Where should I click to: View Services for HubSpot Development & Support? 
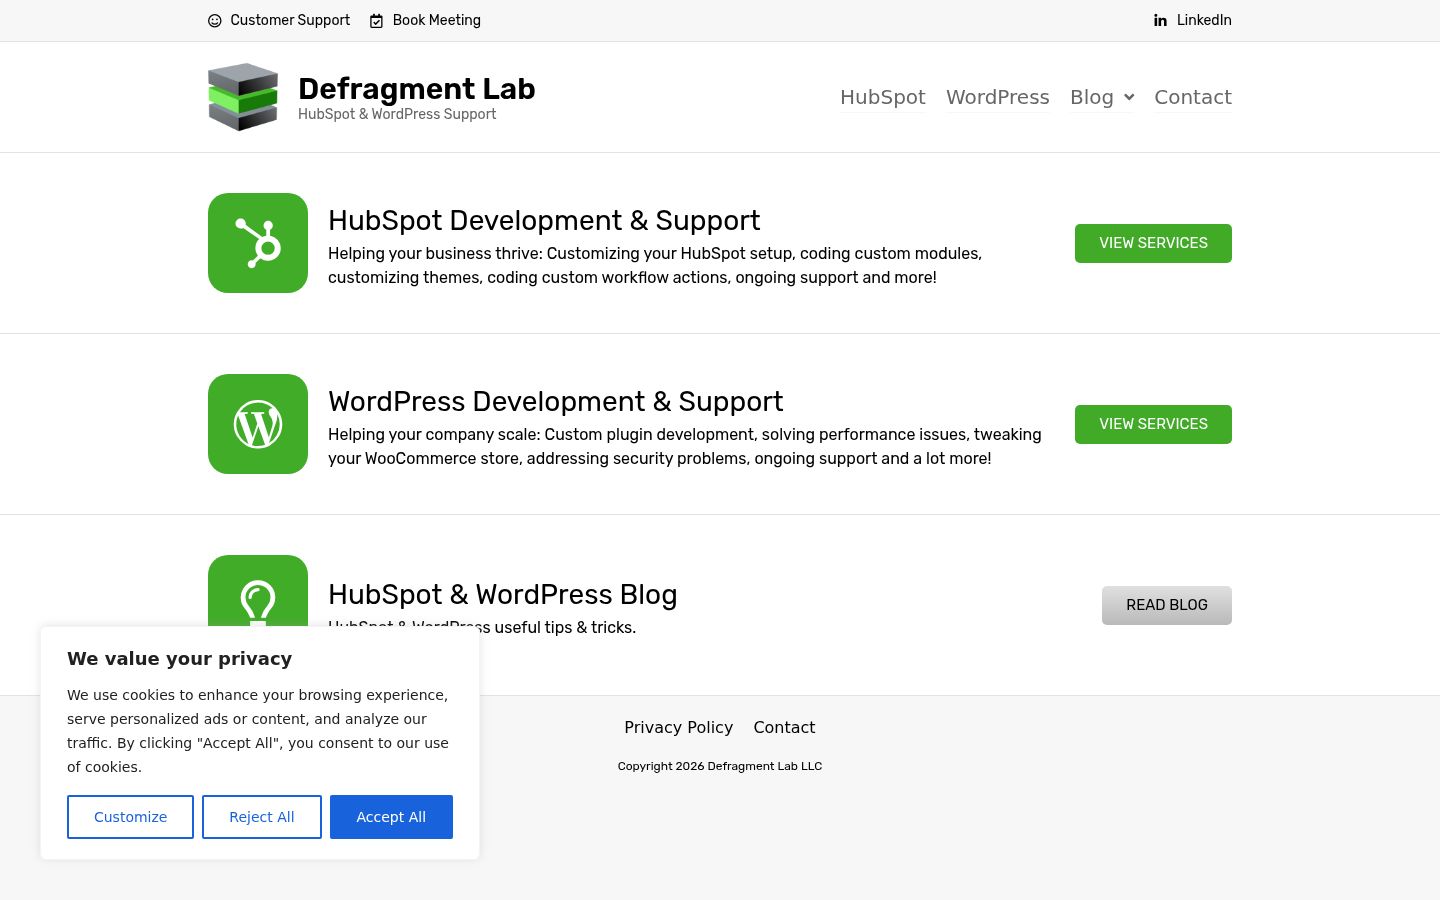click(x=1153, y=243)
